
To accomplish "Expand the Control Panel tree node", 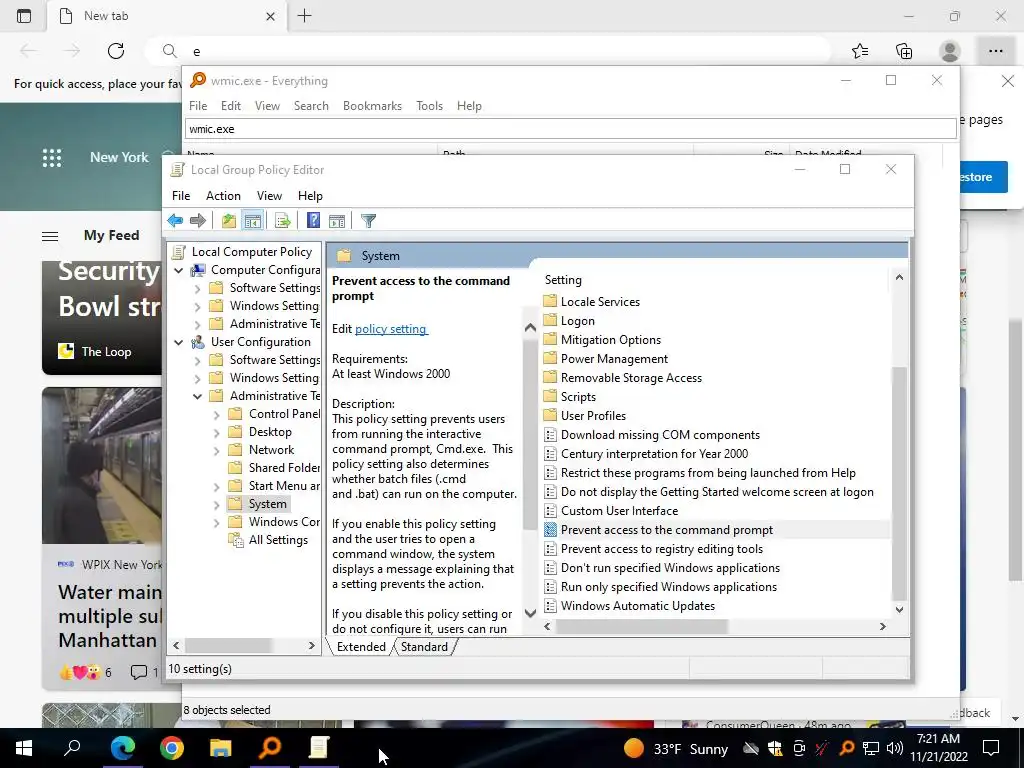I will [216, 414].
